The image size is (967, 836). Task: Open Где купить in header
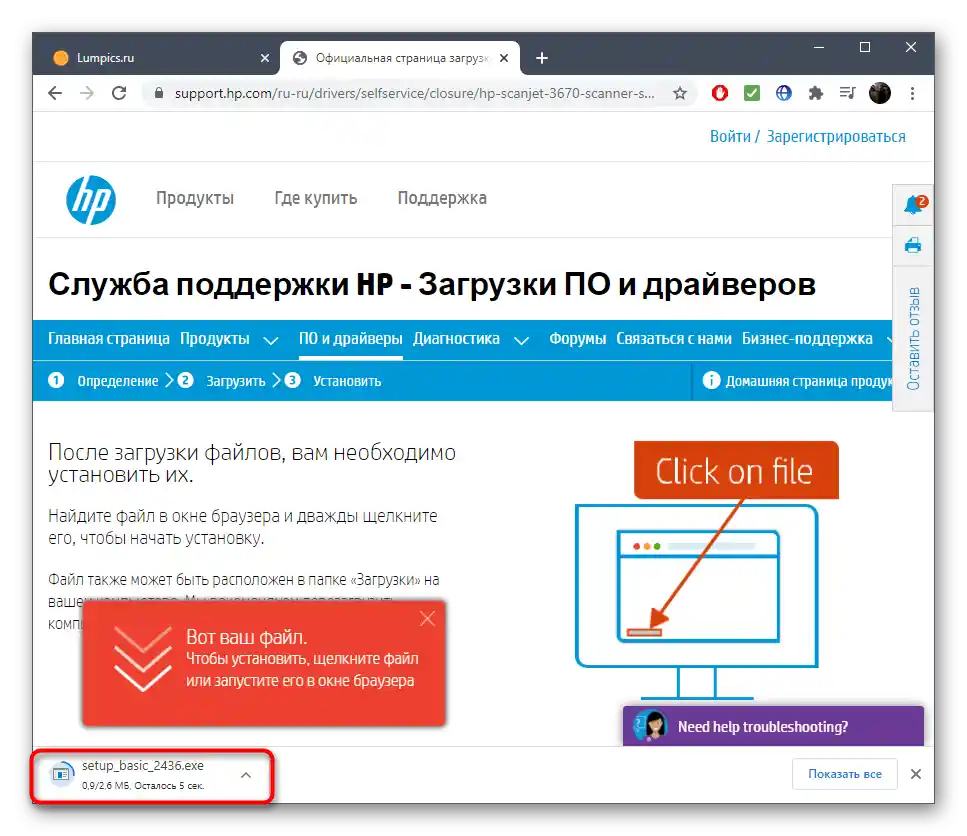click(x=316, y=198)
